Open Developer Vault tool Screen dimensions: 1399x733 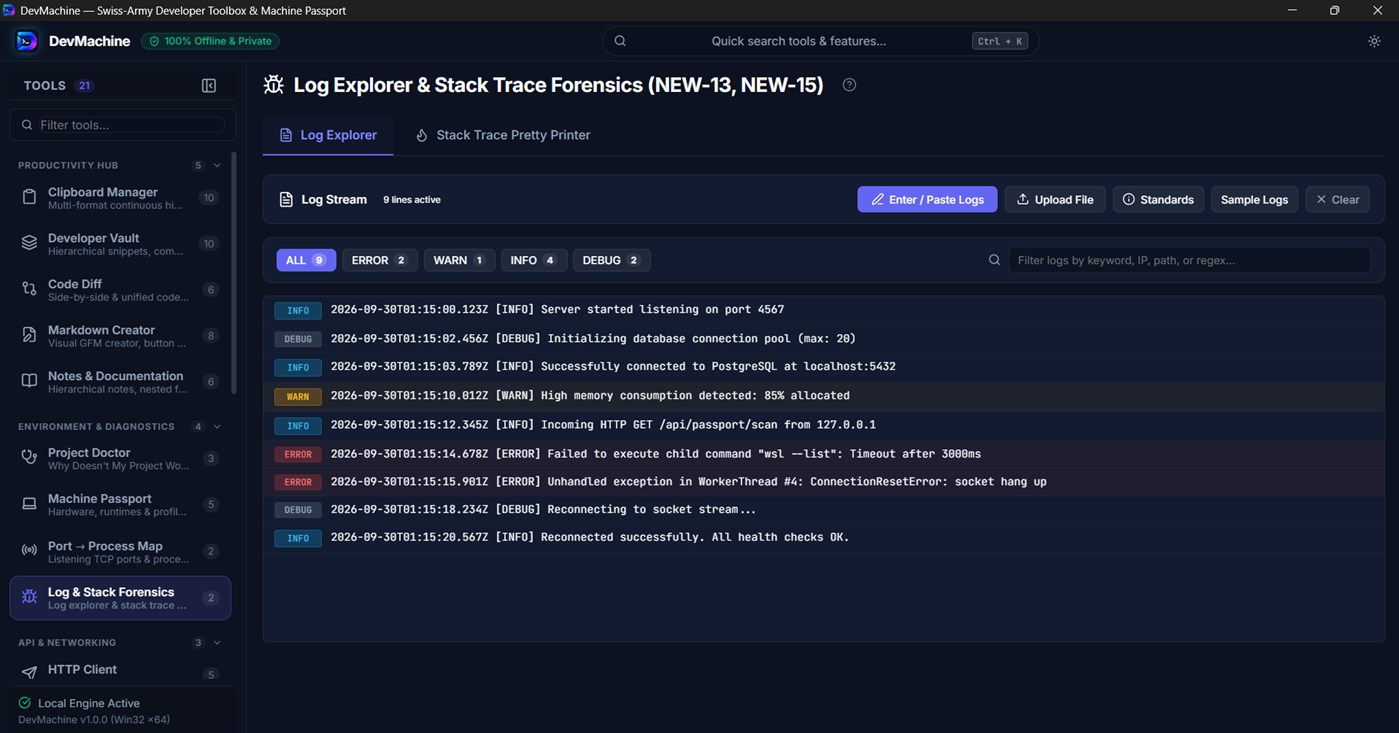[x=120, y=244]
